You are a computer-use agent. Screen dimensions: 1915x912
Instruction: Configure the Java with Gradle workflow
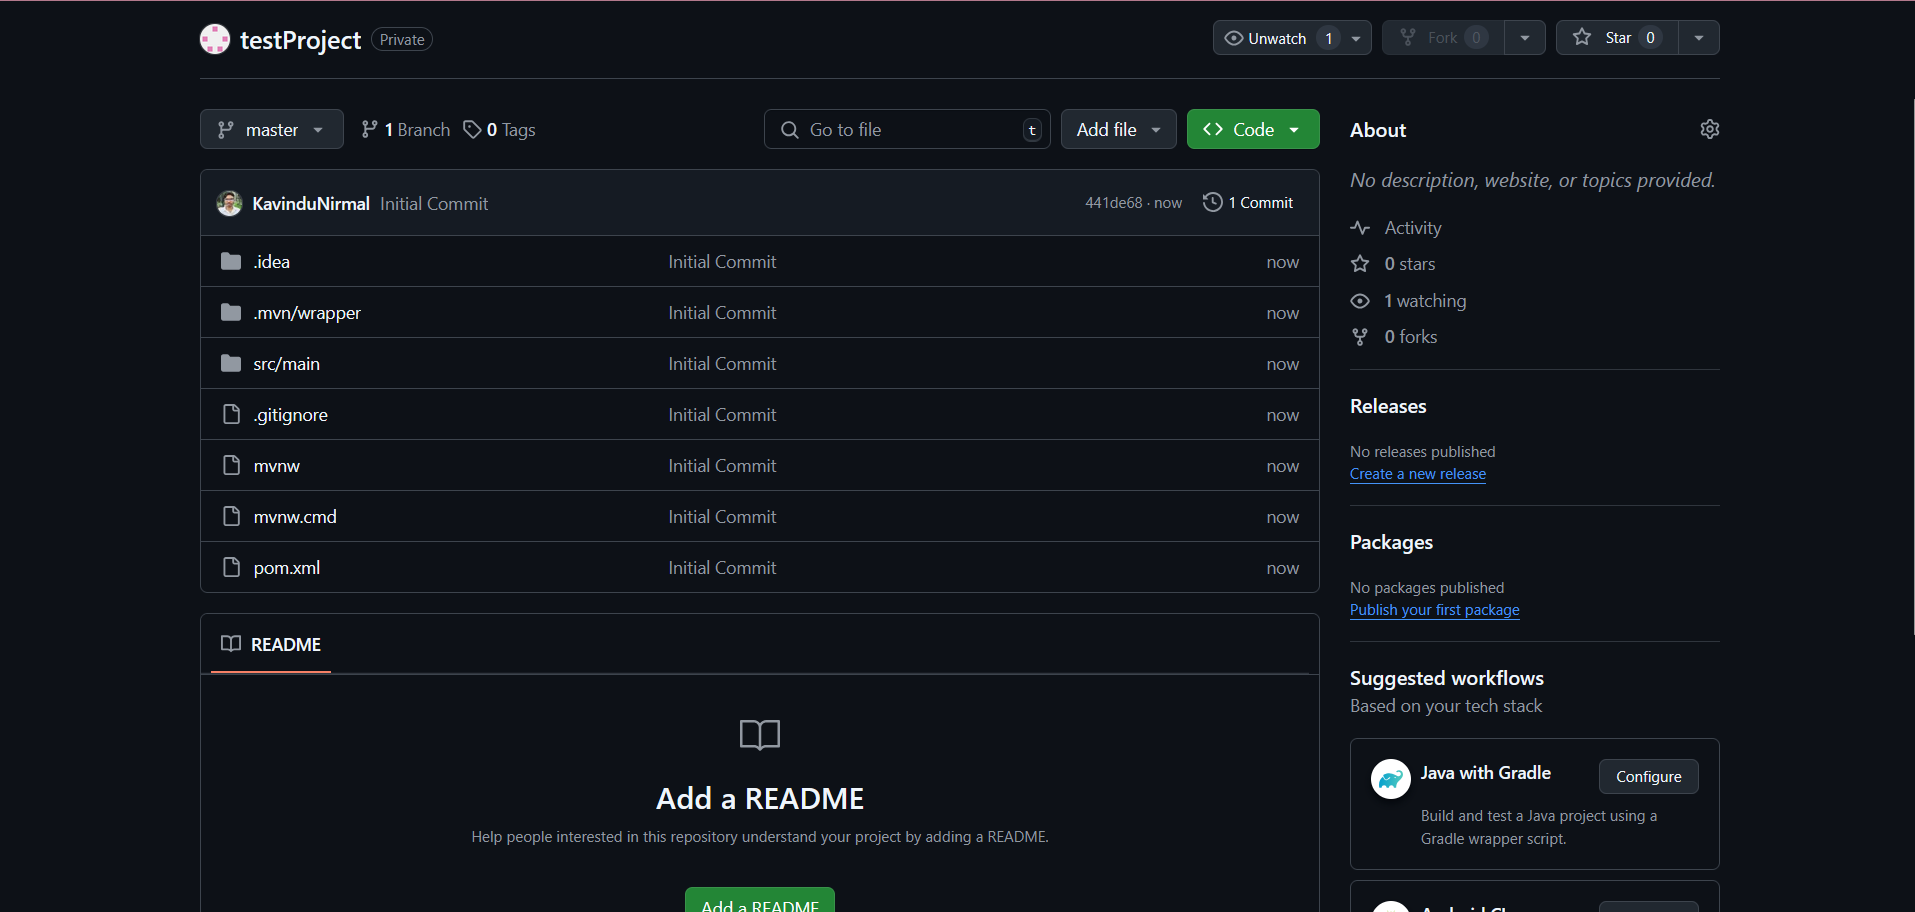pyautogui.click(x=1648, y=776)
